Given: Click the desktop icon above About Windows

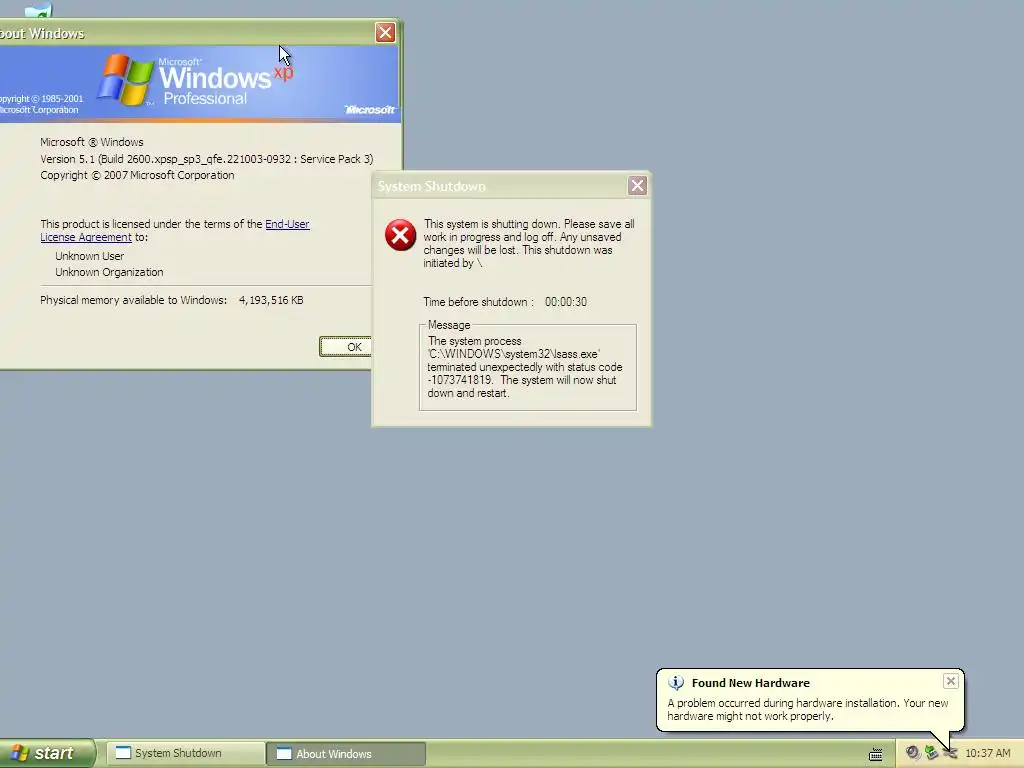Looking at the screenshot, I should tap(37, 10).
